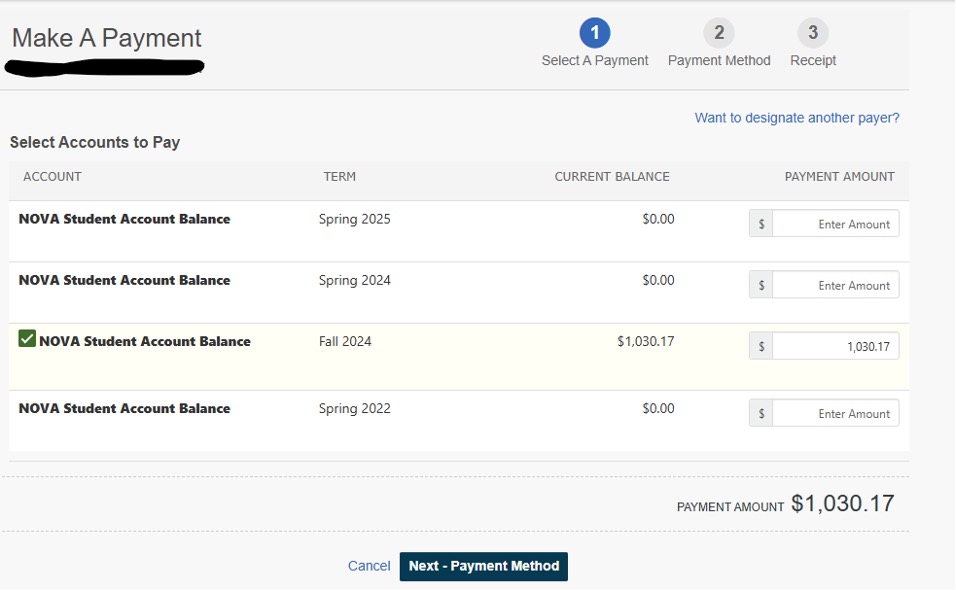
Task: Select the Spring 2022 NOVA Student Account Balance
Action: tap(124, 408)
